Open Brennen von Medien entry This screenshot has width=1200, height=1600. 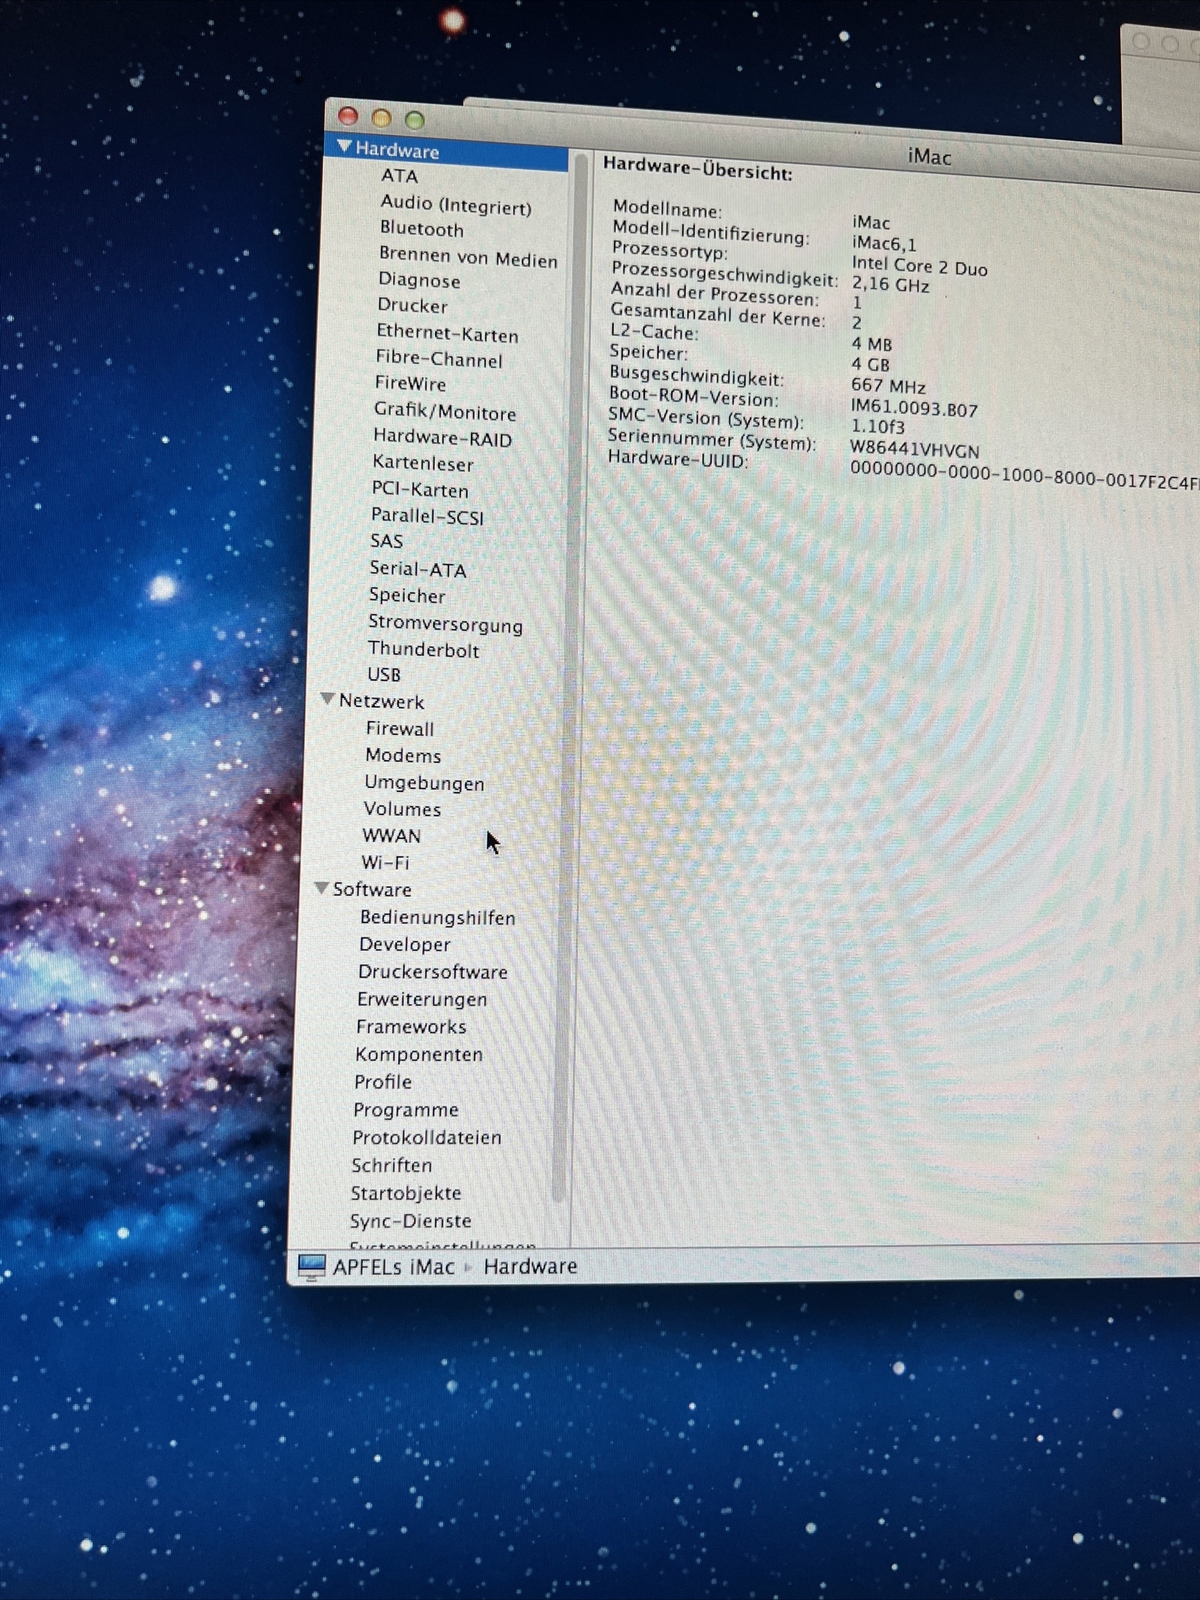(468, 258)
